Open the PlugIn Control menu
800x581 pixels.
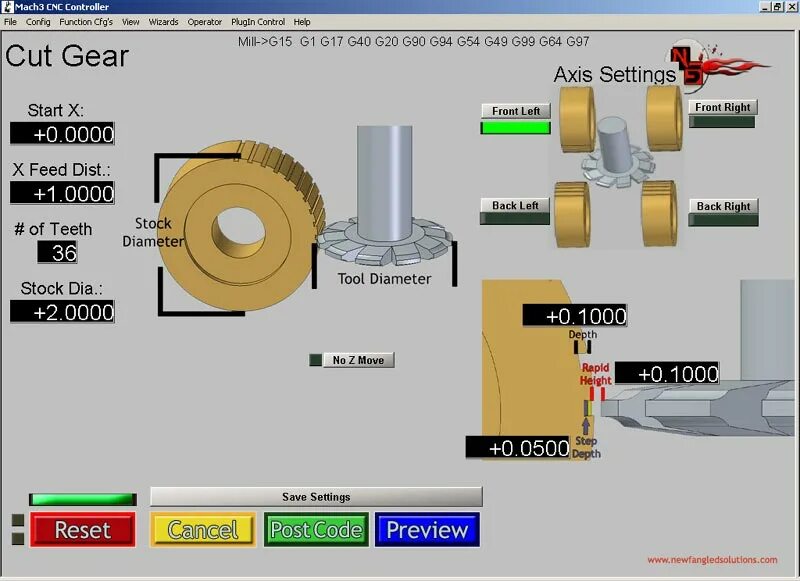258,22
